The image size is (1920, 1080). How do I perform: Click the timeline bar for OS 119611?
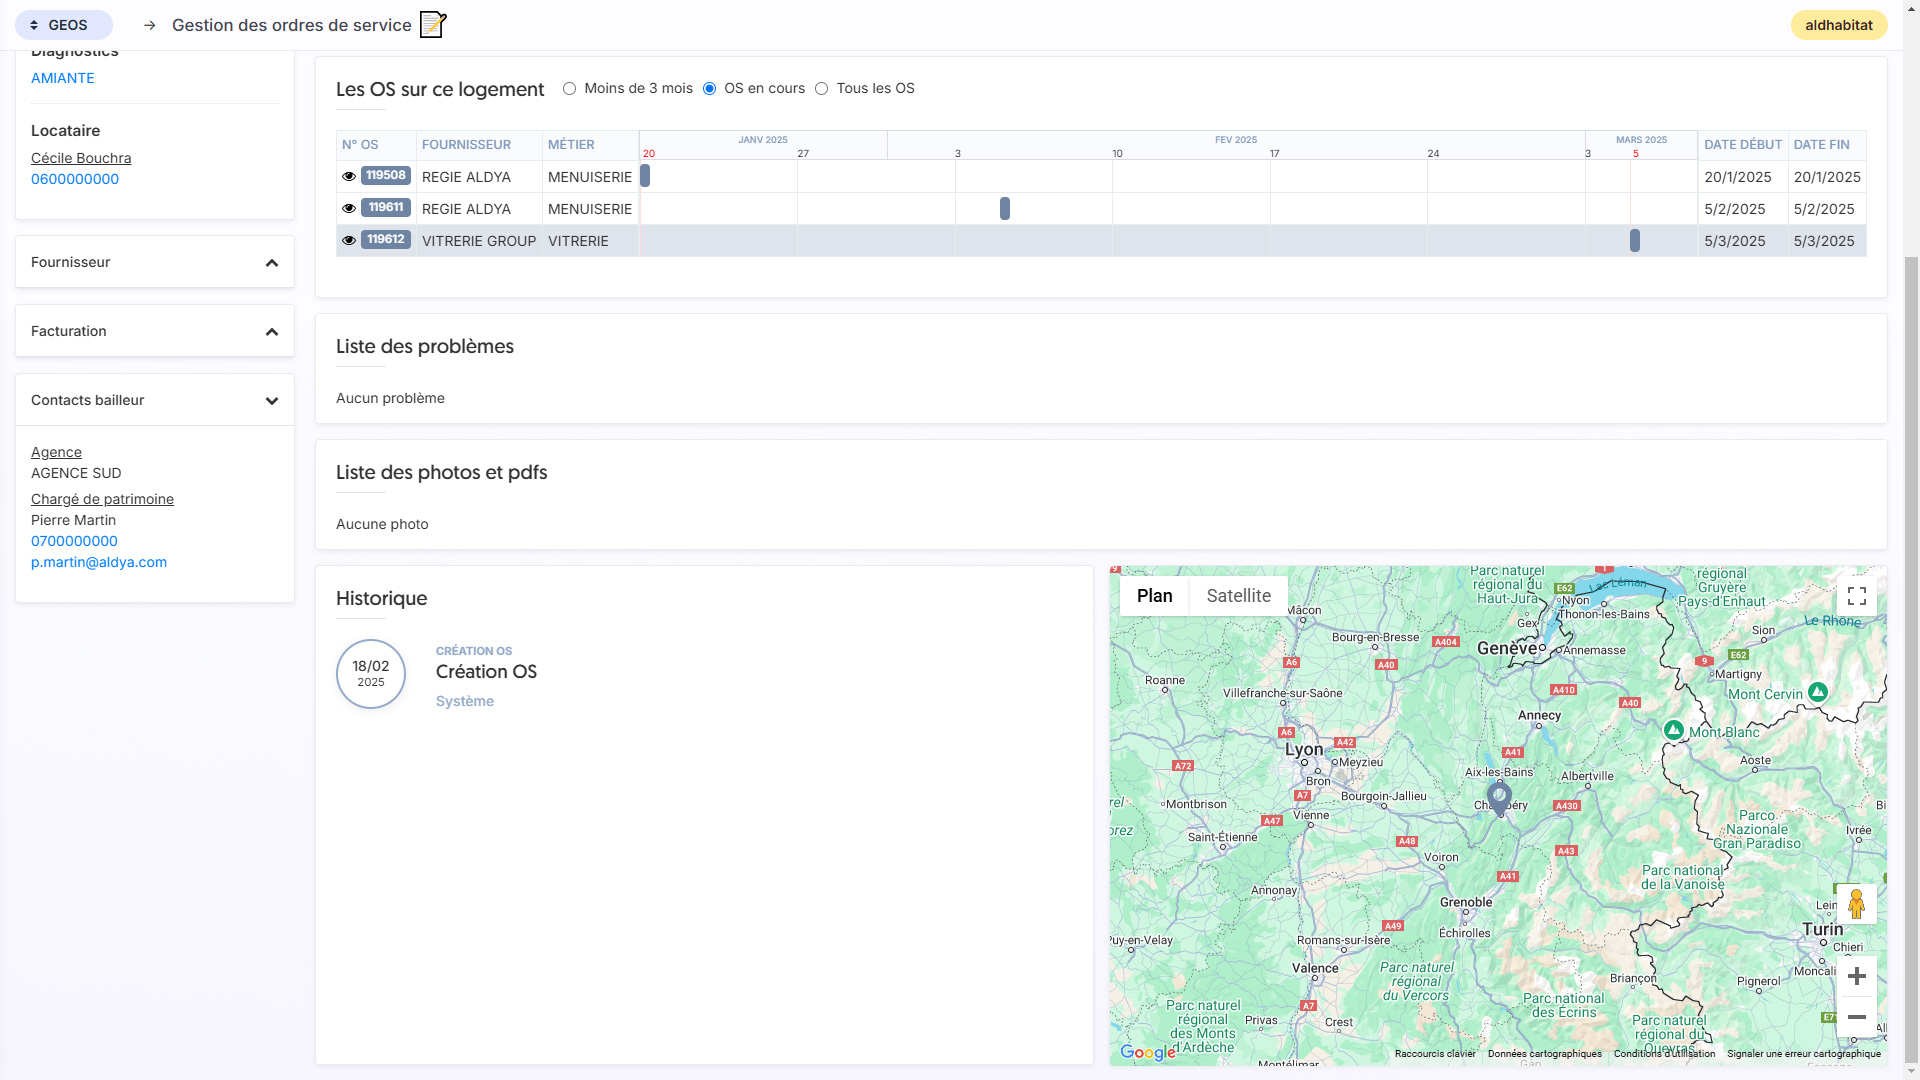click(1004, 209)
